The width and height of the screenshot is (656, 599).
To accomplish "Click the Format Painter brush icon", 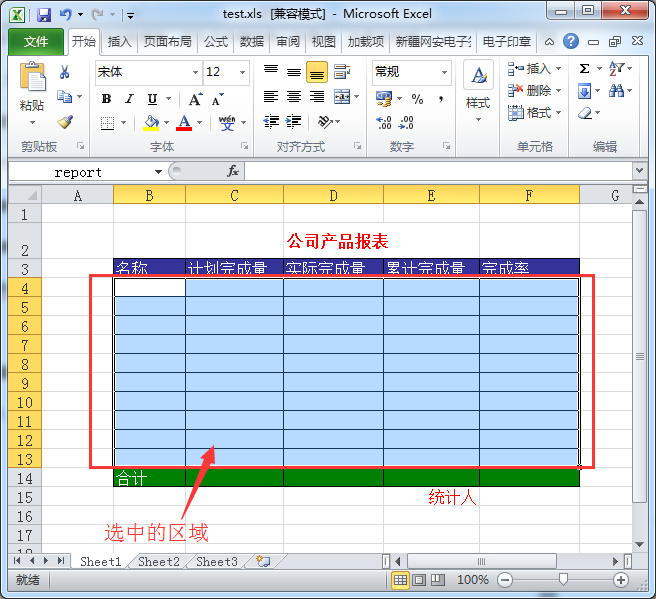I will coord(65,122).
